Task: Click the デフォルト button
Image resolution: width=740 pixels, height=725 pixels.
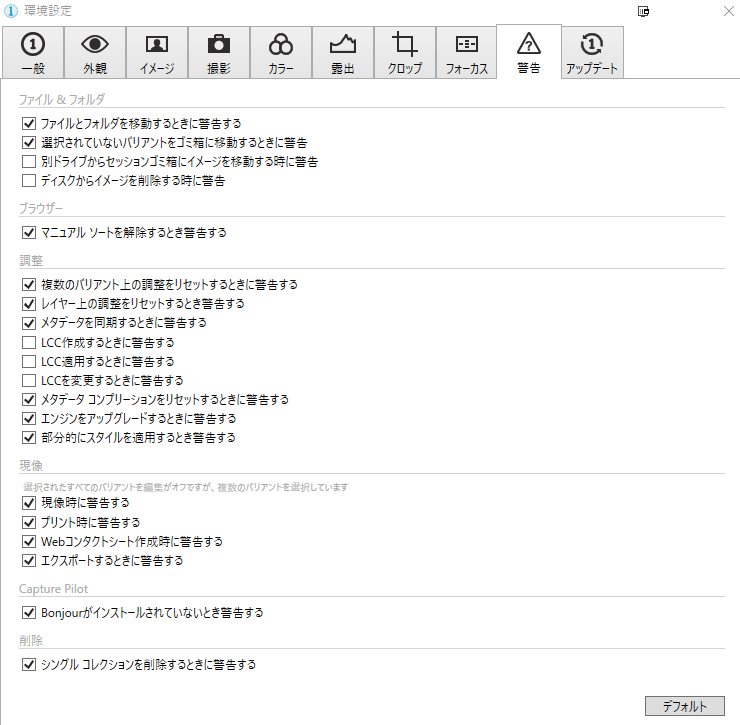Action: click(x=684, y=706)
